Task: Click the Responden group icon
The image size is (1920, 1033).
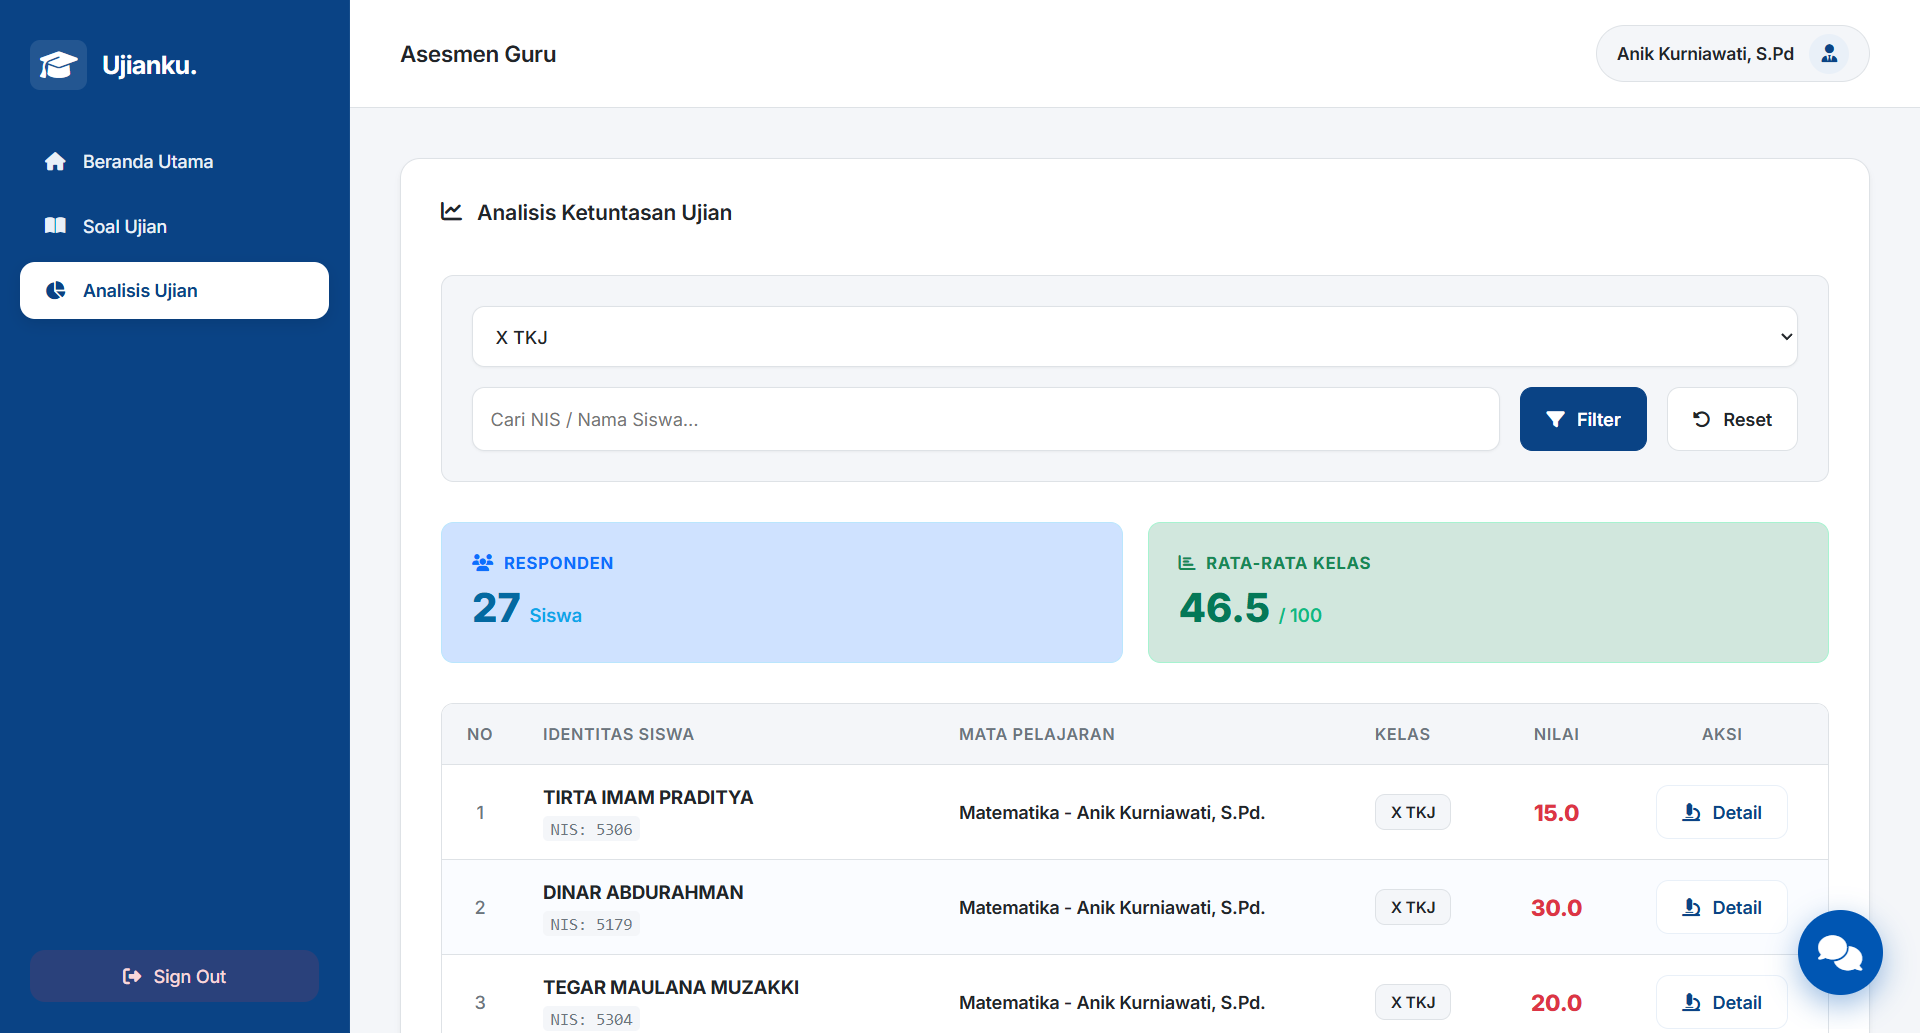Action: tap(483, 563)
